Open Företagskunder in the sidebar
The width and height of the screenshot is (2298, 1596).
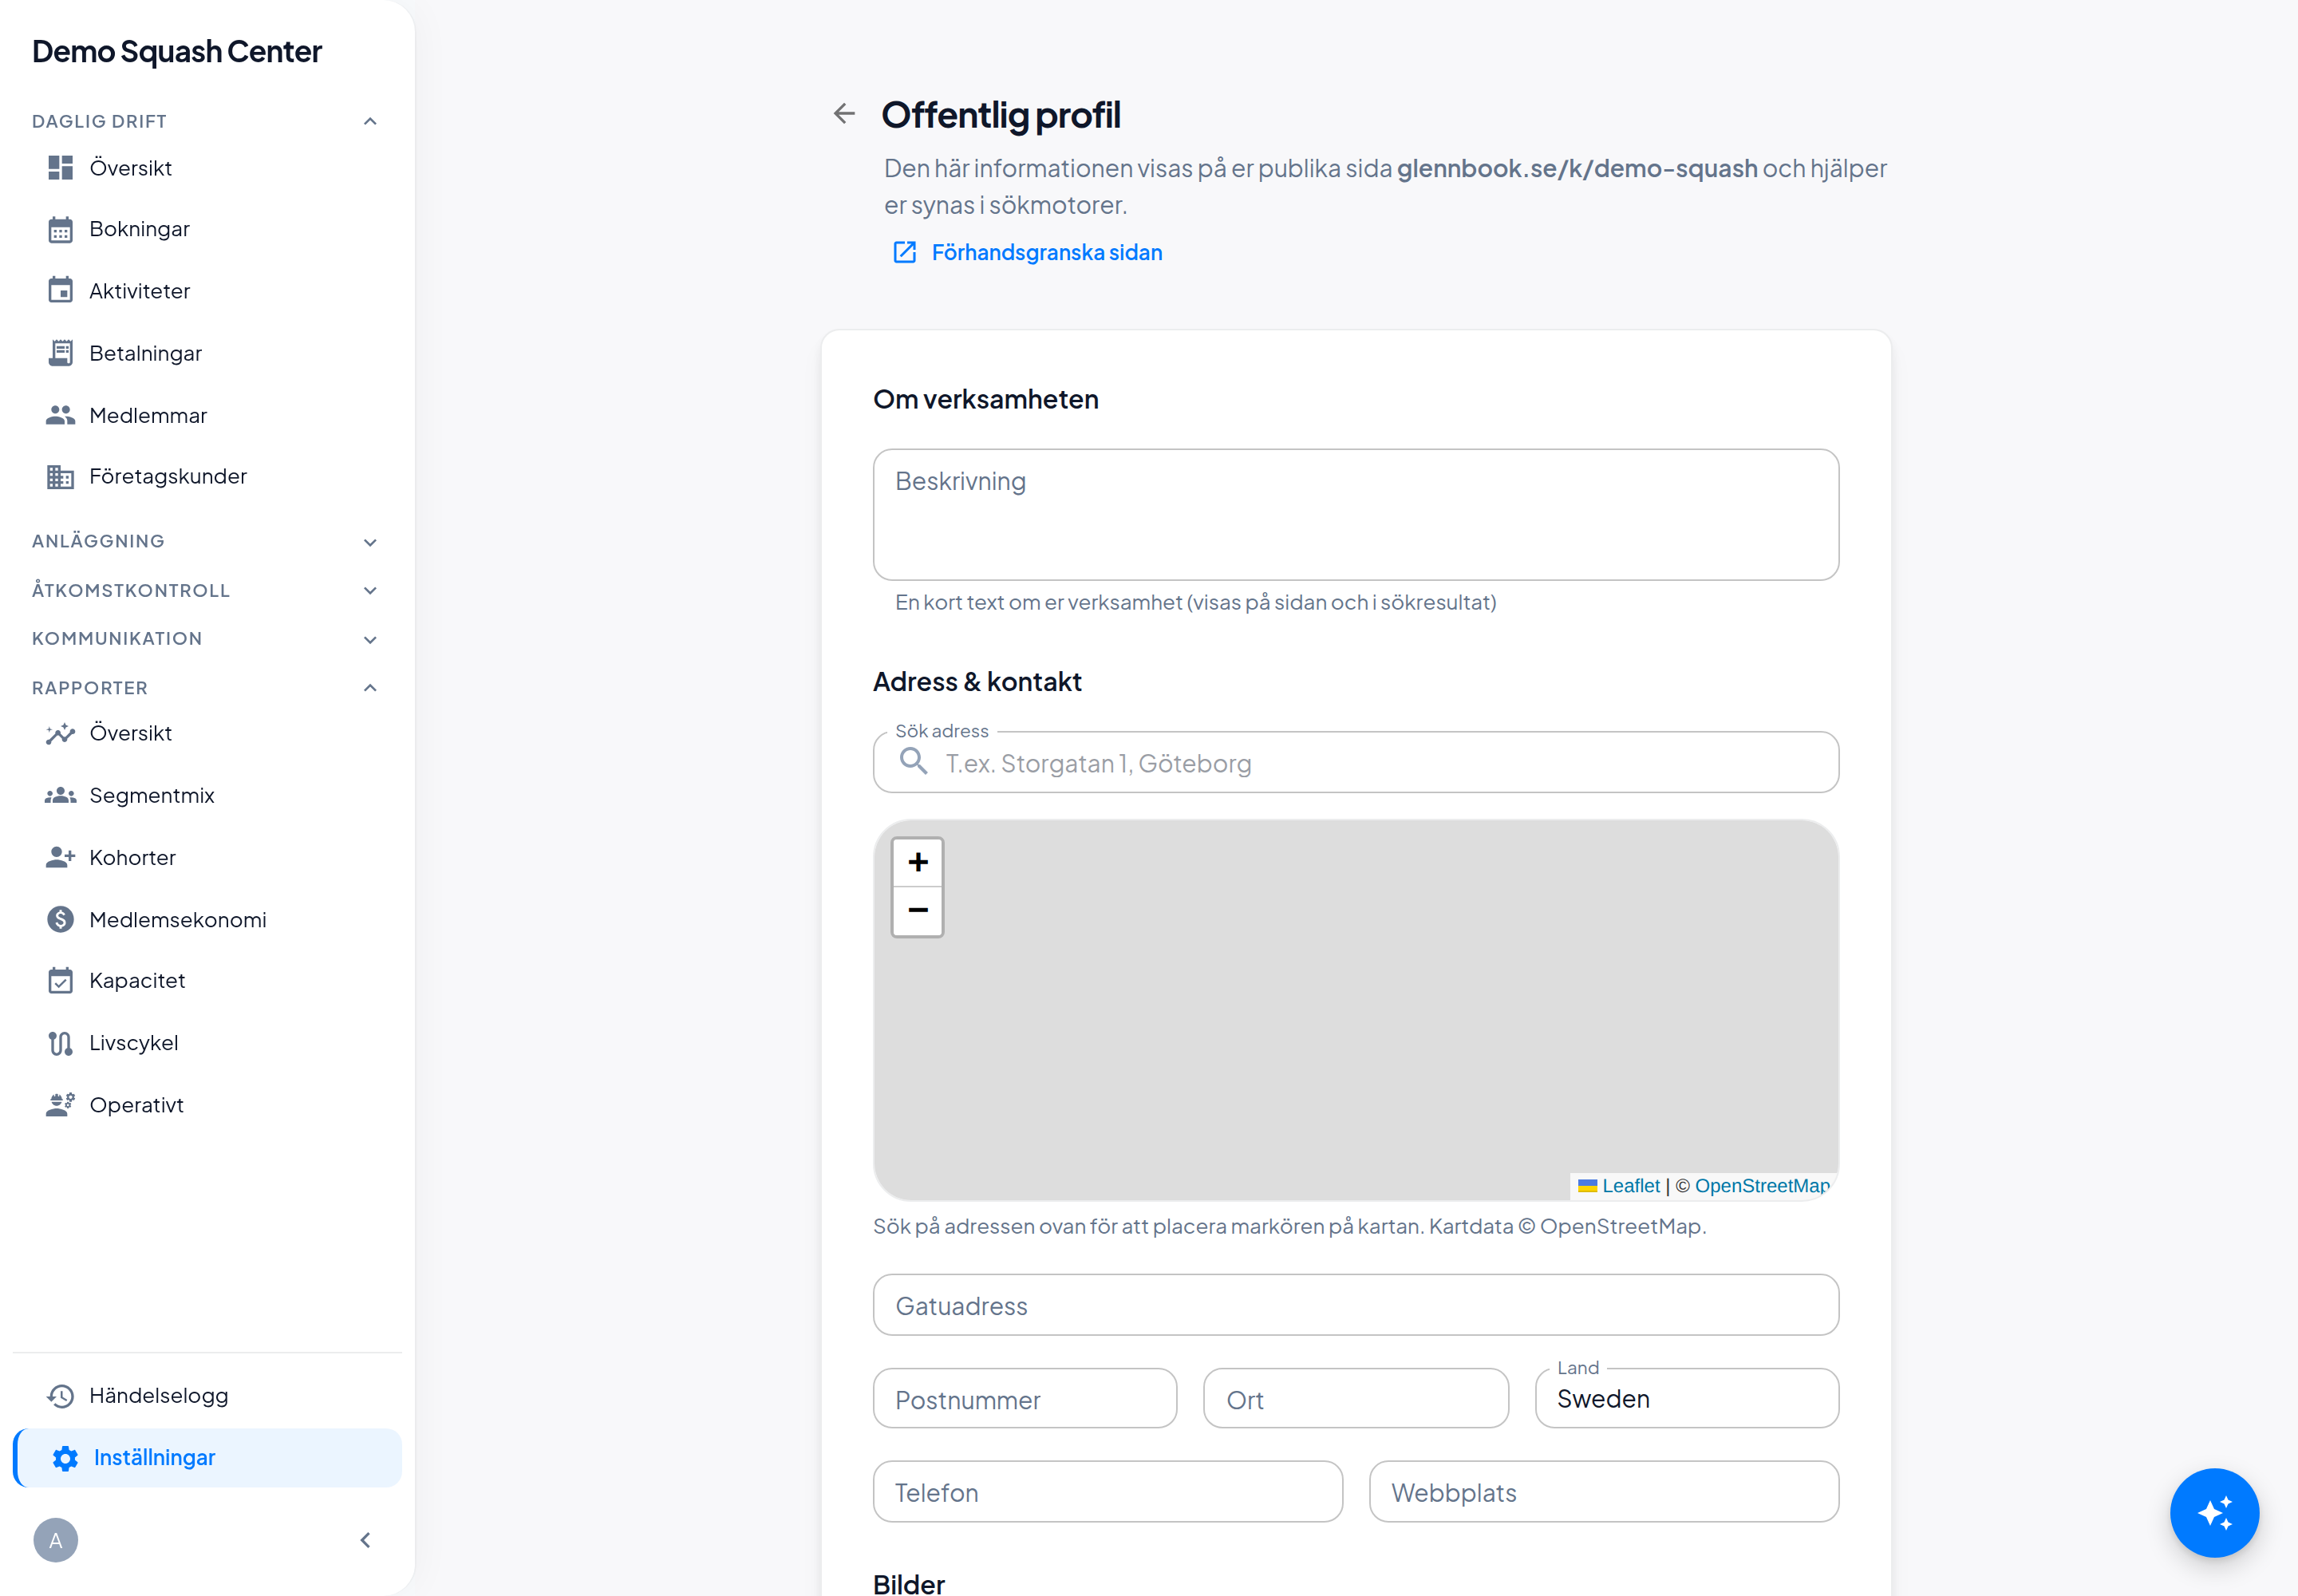[207, 477]
